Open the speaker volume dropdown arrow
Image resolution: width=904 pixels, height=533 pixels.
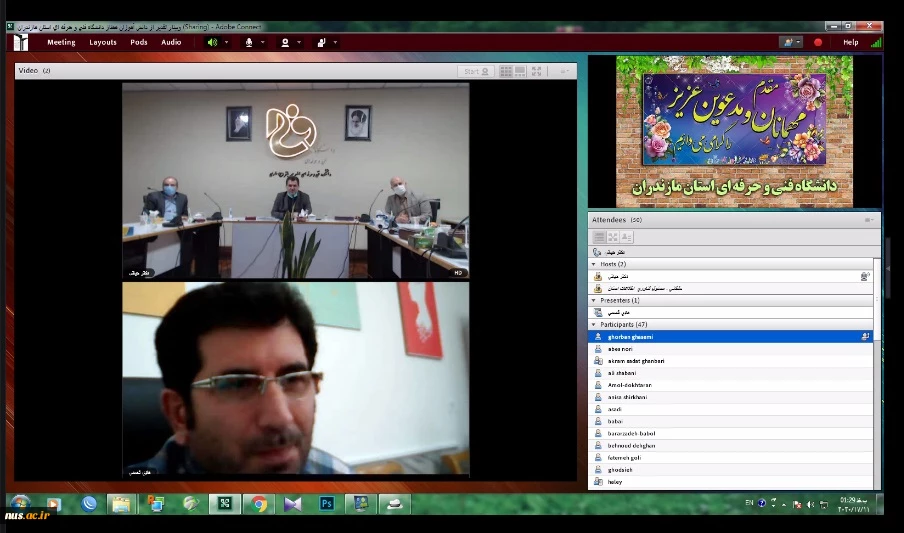(x=226, y=42)
